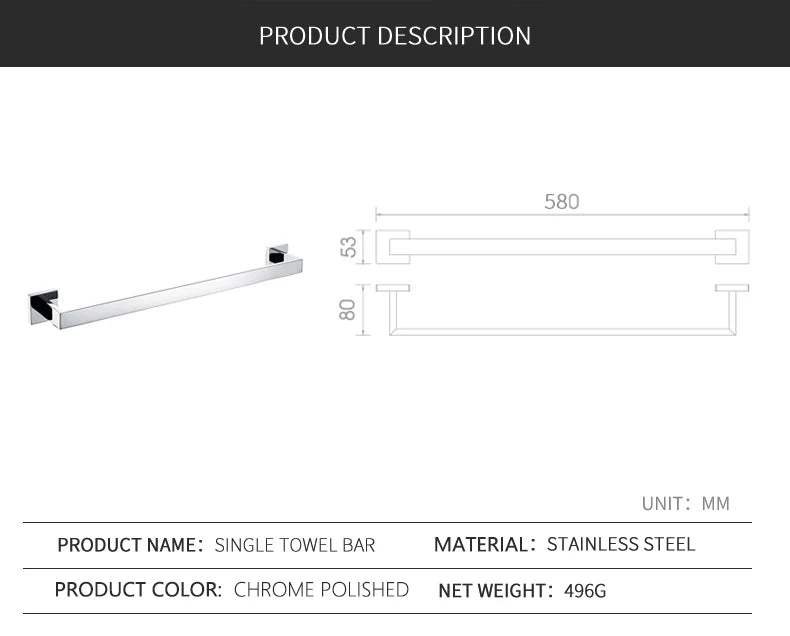Click the chrome towel bar product photo
The width and height of the screenshot is (790, 636).
[x=166, y=287]
